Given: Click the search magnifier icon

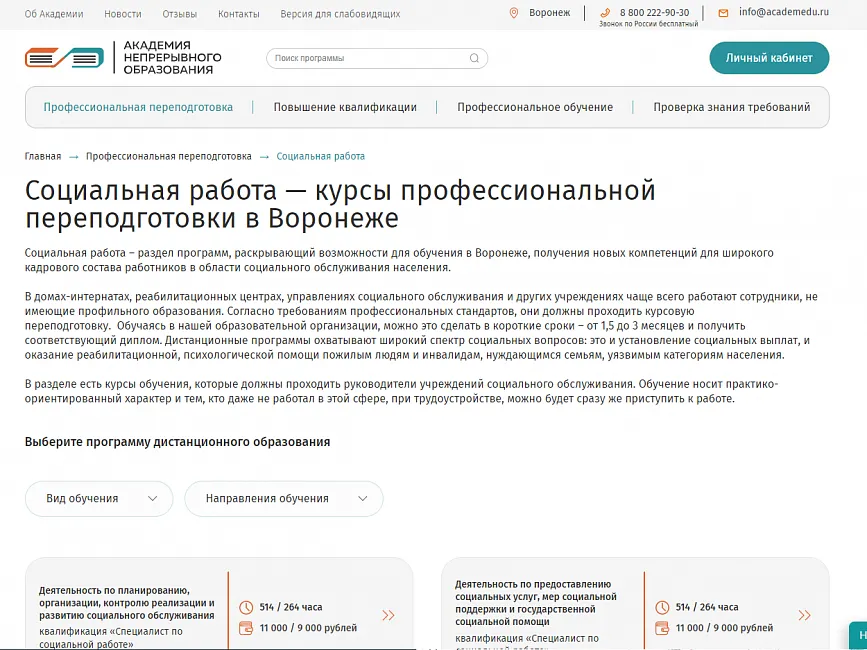Looking at the screenshot, I should [474, 58].
